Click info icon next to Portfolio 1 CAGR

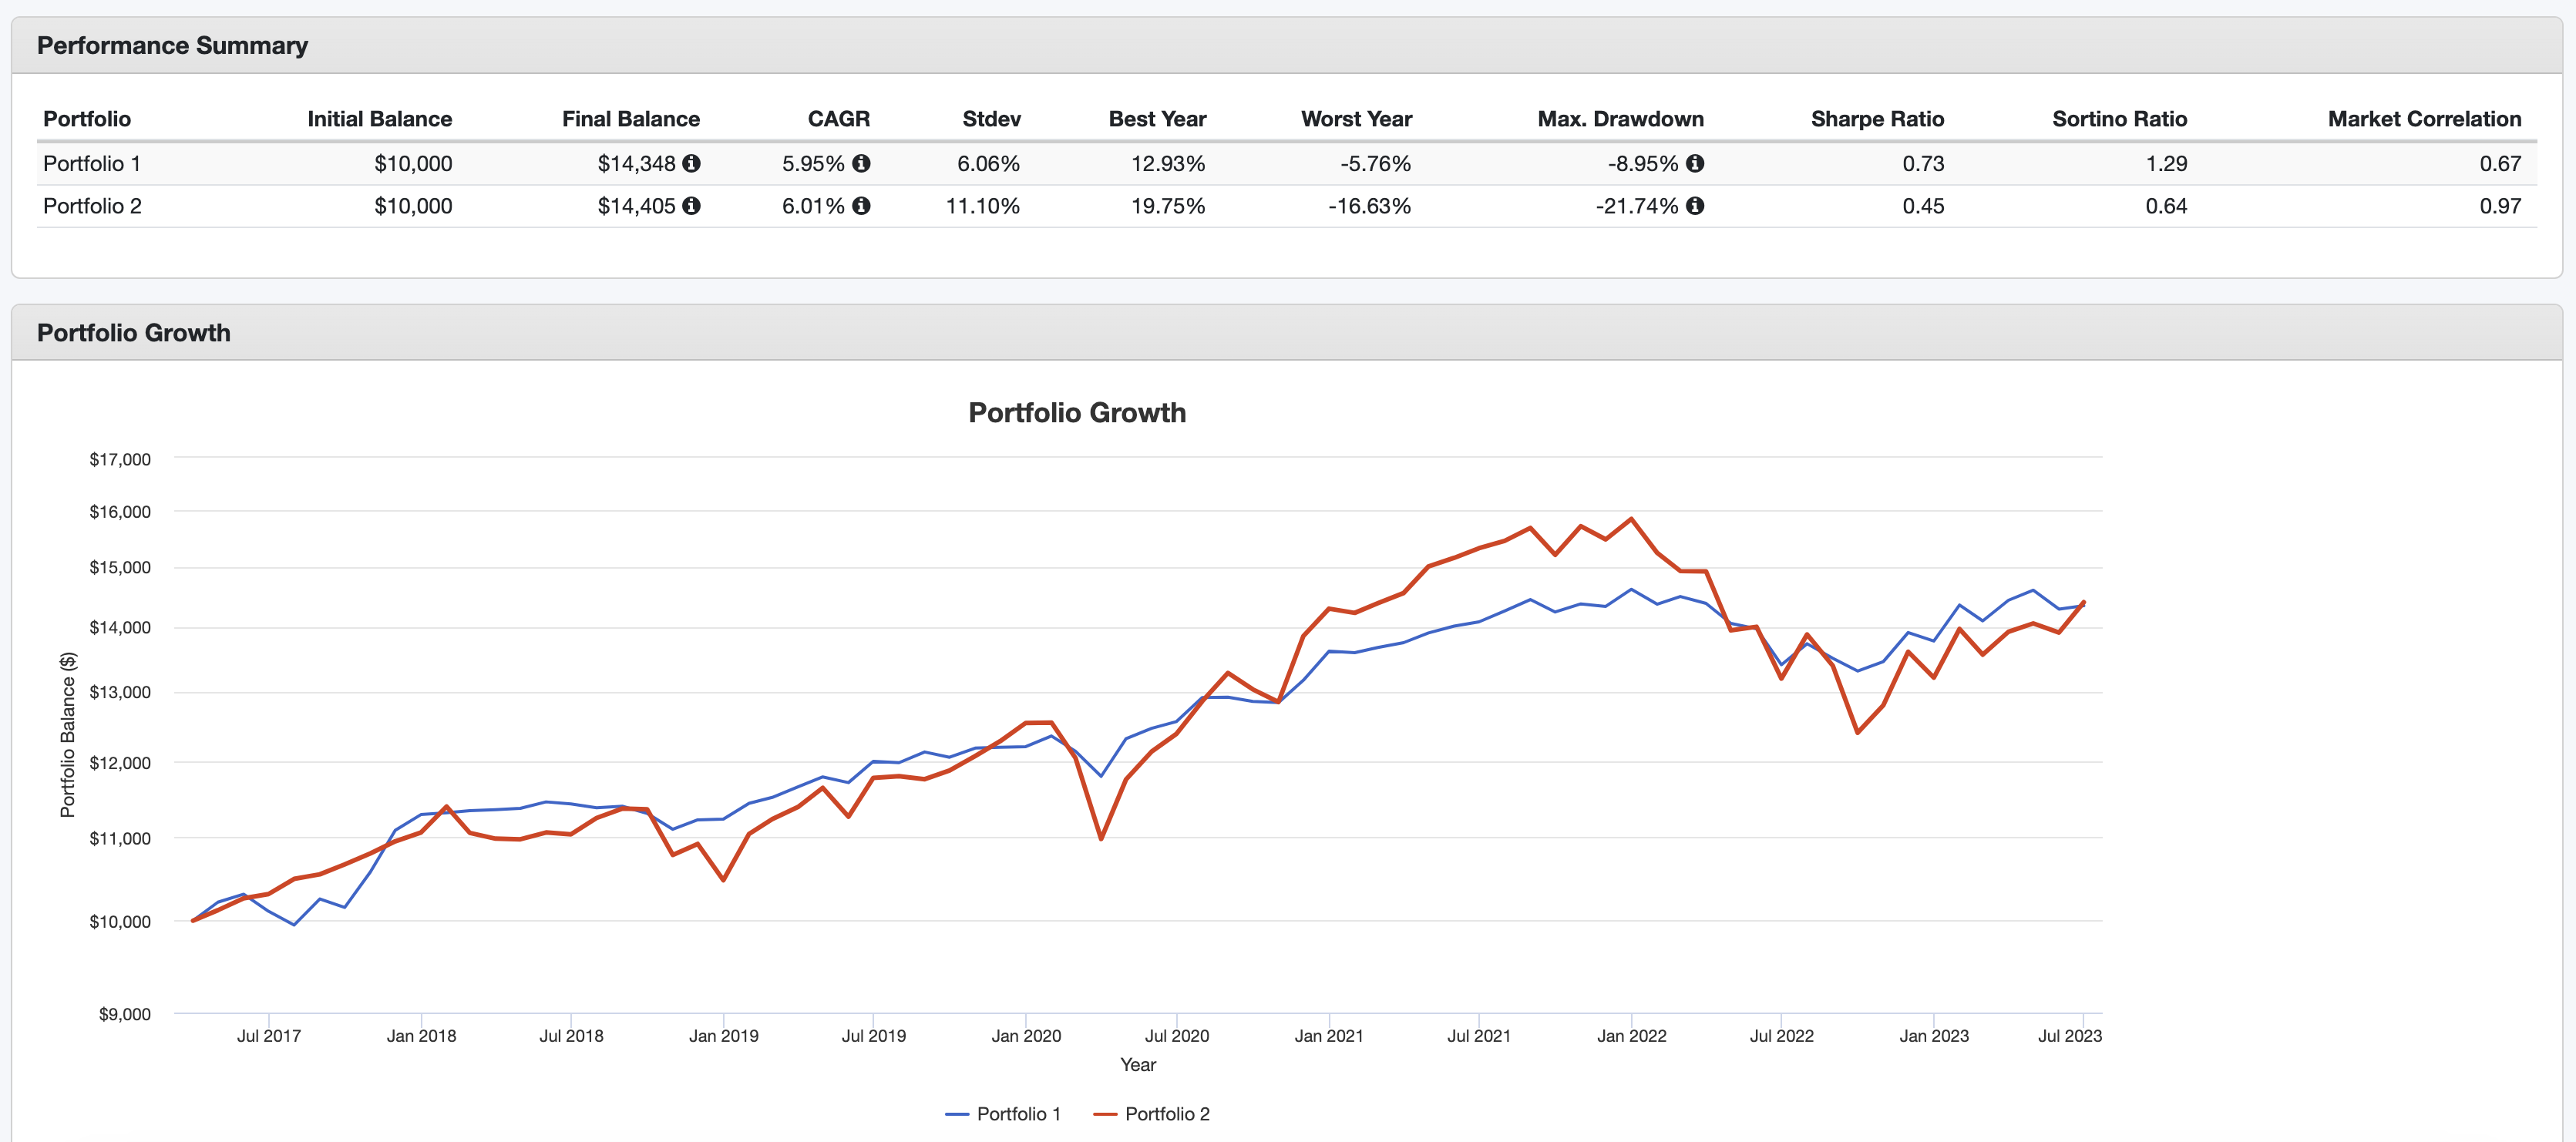(x=861, y=163)
